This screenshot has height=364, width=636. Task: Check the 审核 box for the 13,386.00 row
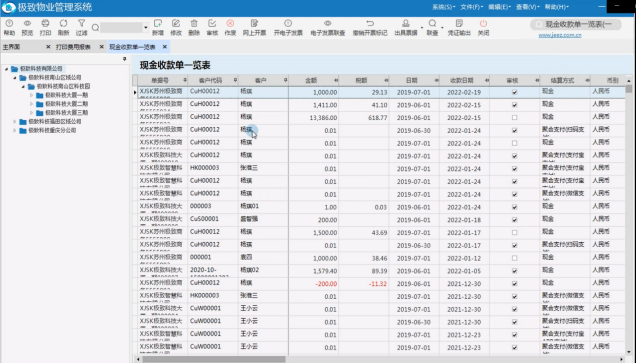pyautogui.click(x=514, y=118)
